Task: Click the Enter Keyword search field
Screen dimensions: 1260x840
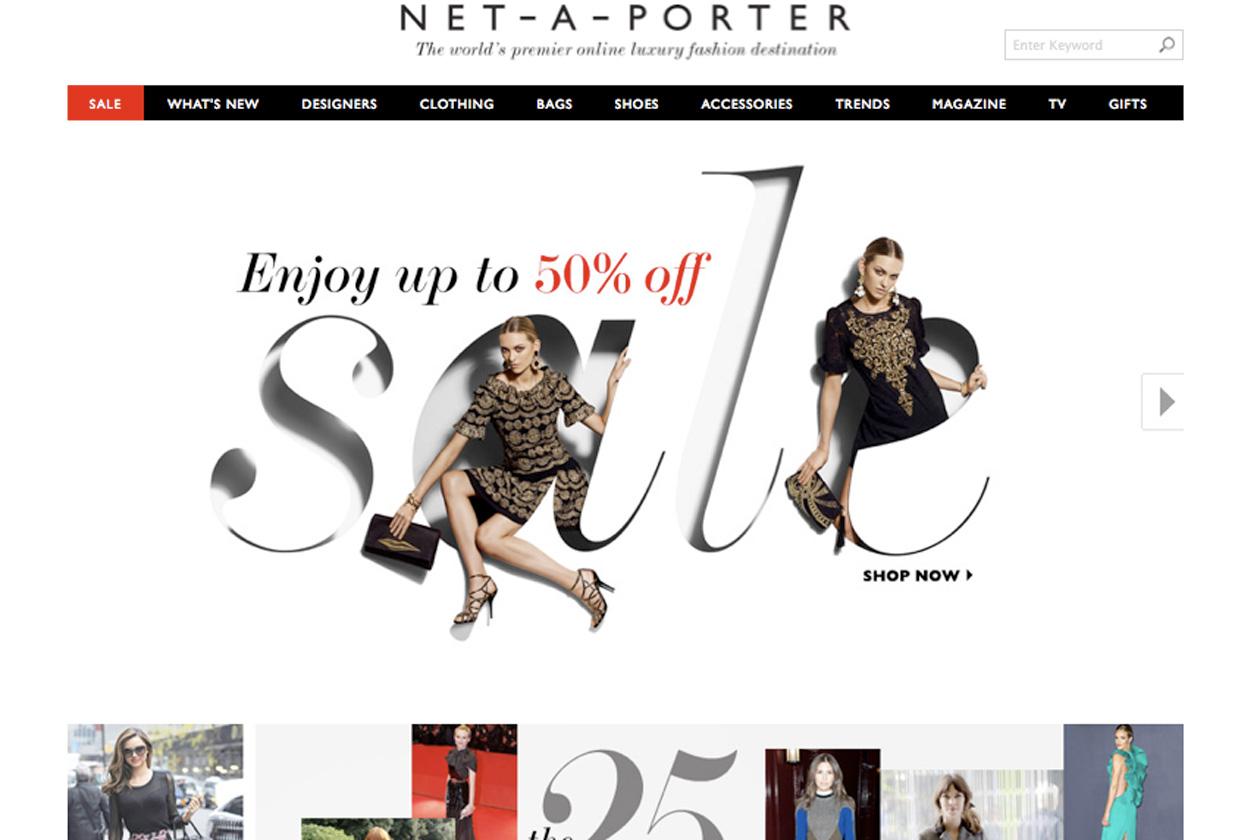Action: tap(1082, 45)
